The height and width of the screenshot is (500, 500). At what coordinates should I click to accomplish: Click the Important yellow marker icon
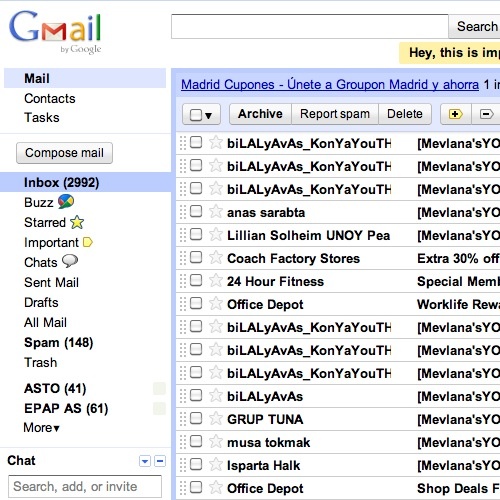88,242
